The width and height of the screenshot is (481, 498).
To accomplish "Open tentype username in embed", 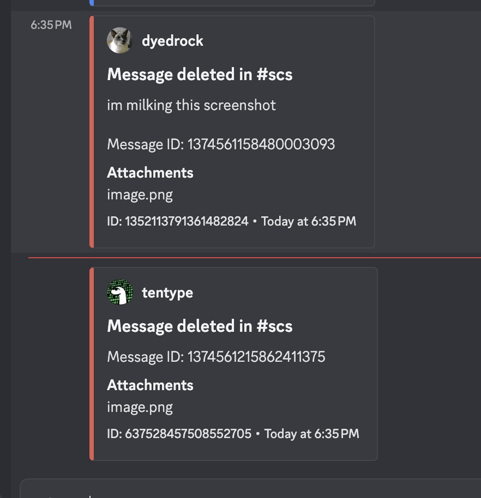I will point(167,293).
